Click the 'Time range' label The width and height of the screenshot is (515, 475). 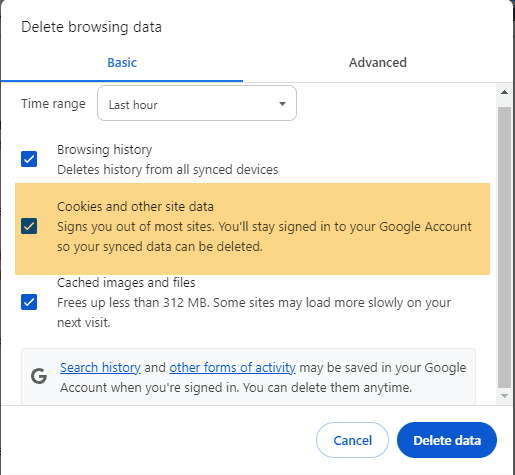click(x=53, y=104)
